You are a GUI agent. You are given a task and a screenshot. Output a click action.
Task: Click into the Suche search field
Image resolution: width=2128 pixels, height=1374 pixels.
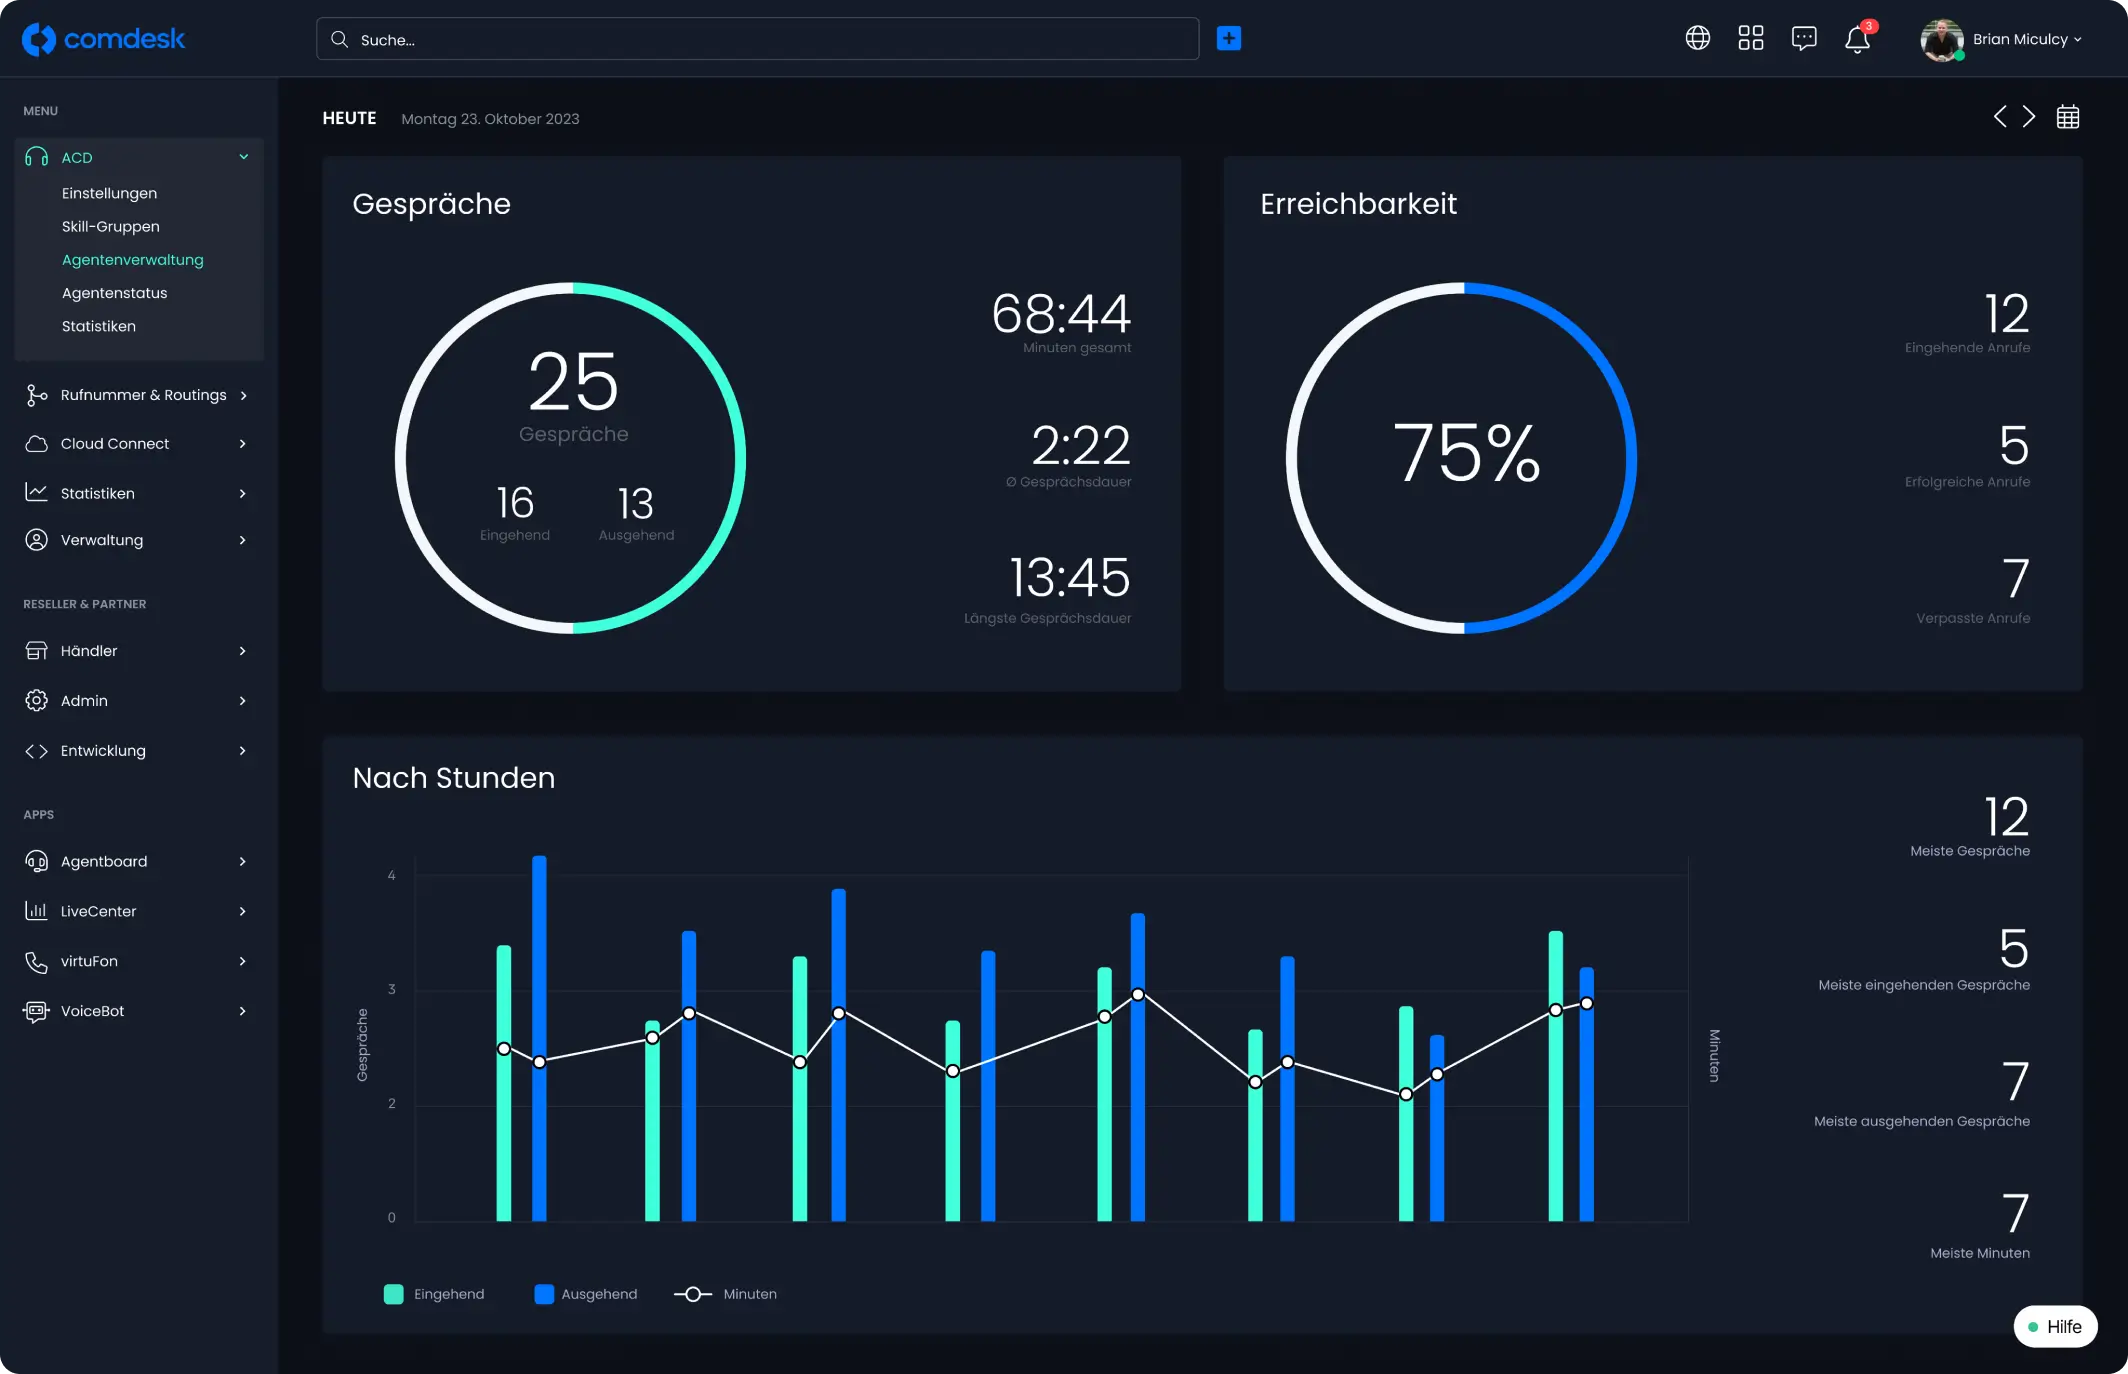click(x=758, y=39)
